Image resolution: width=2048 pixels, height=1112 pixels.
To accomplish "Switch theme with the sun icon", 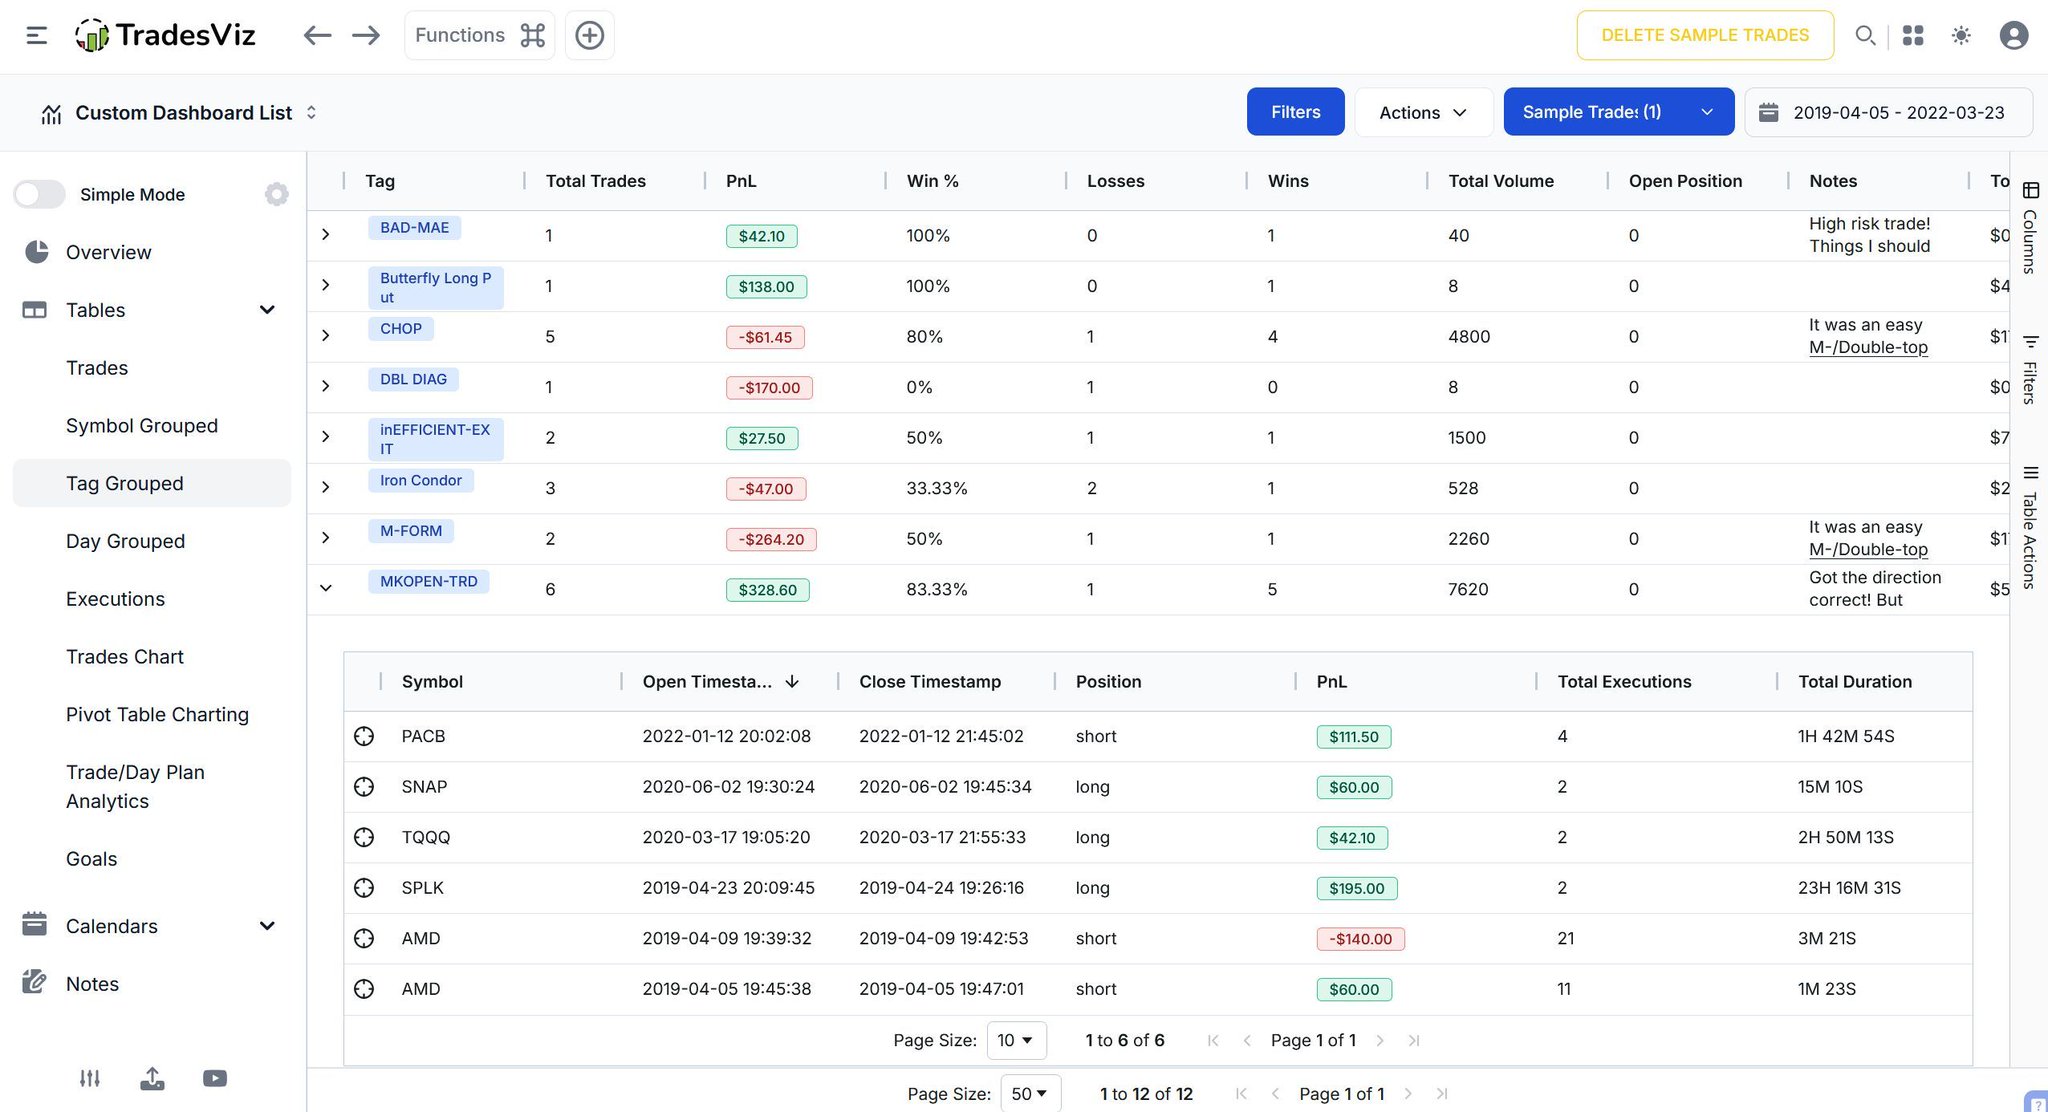I will 1961,36.
